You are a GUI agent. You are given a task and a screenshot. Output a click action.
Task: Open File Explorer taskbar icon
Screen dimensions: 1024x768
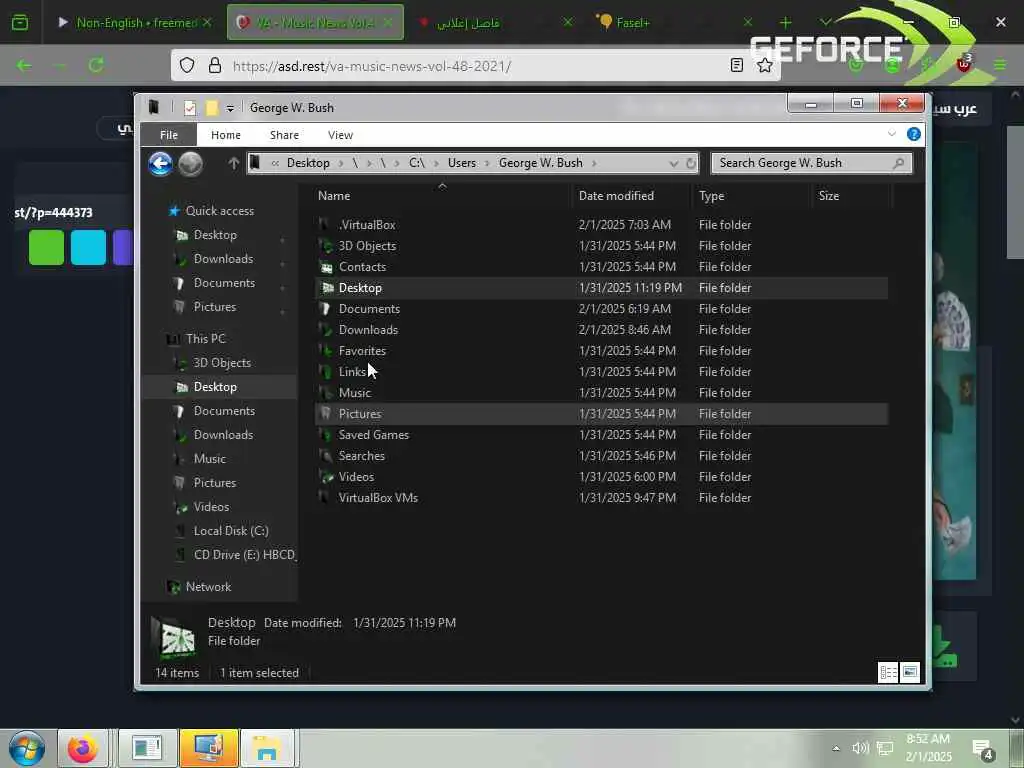266,748
